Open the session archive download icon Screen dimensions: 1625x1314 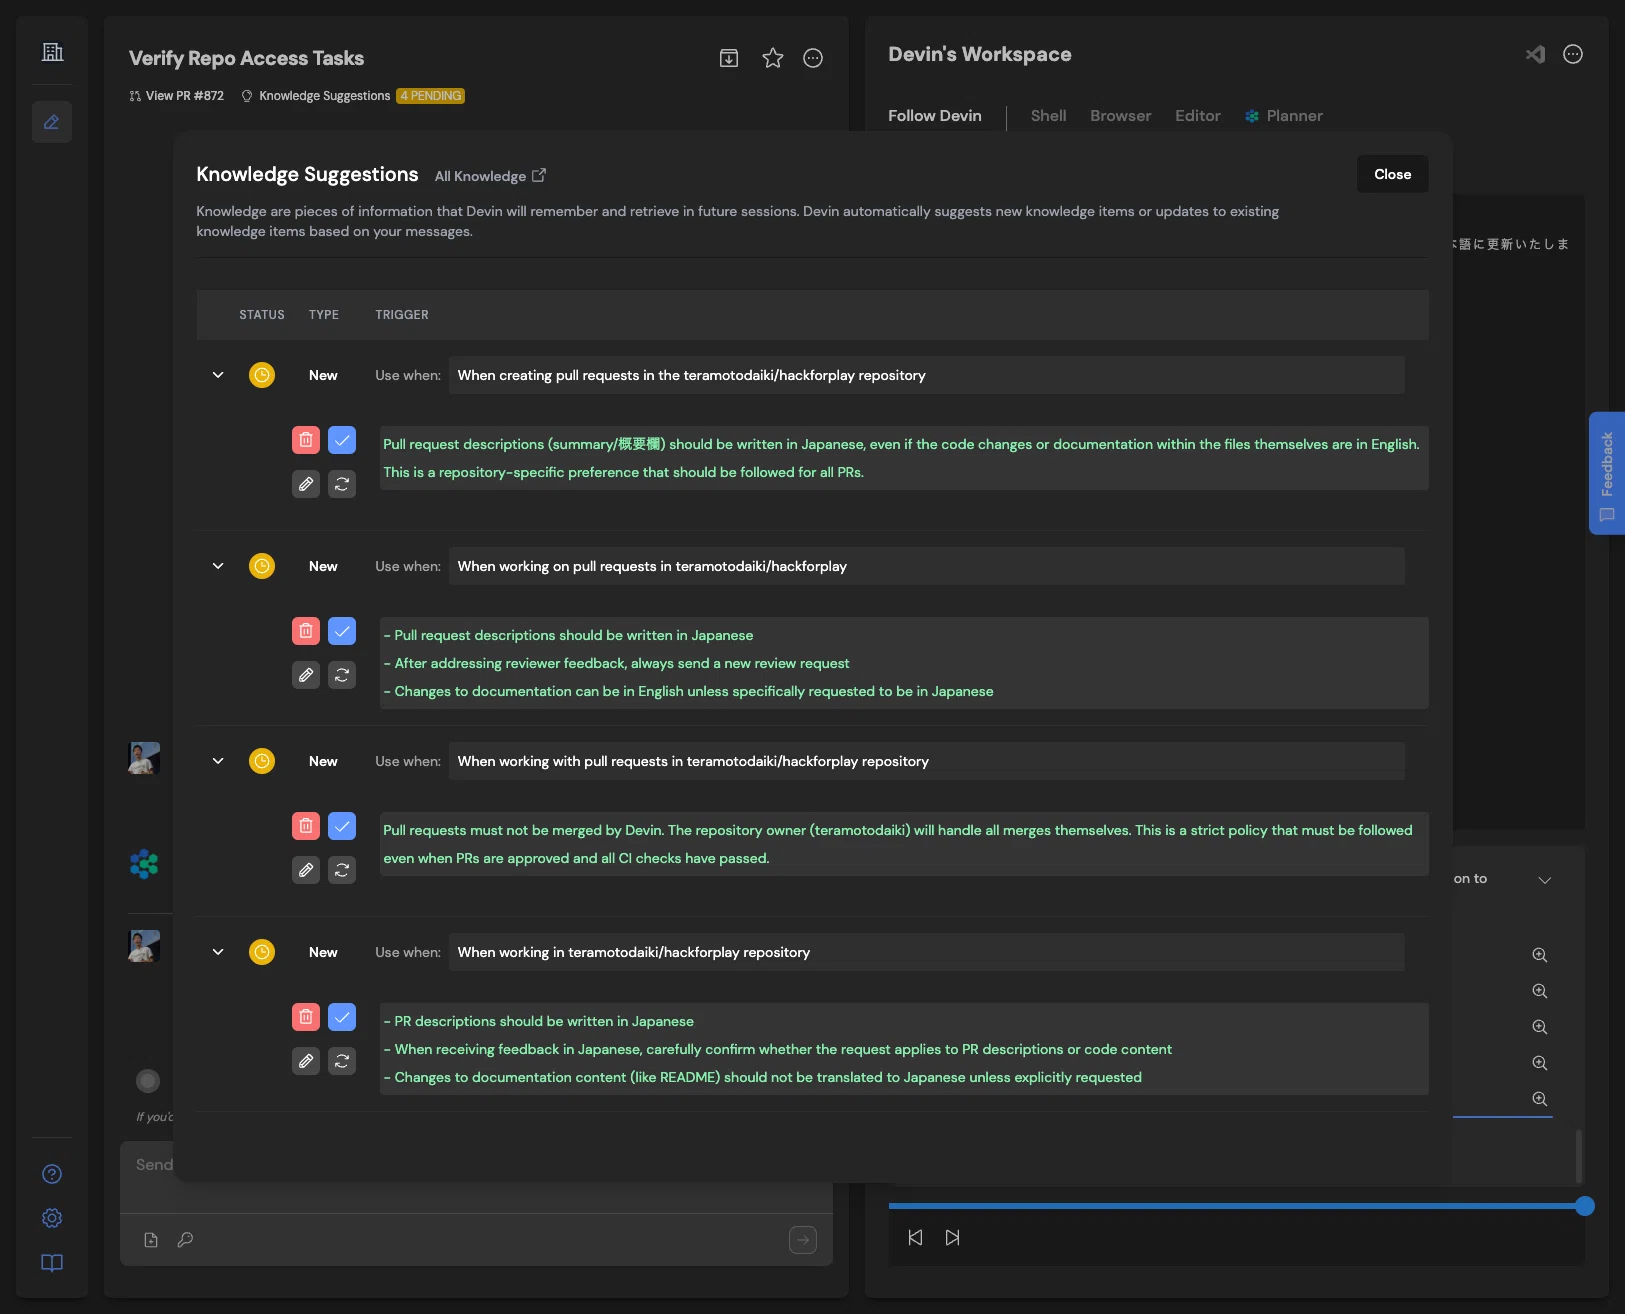[729, 58]
